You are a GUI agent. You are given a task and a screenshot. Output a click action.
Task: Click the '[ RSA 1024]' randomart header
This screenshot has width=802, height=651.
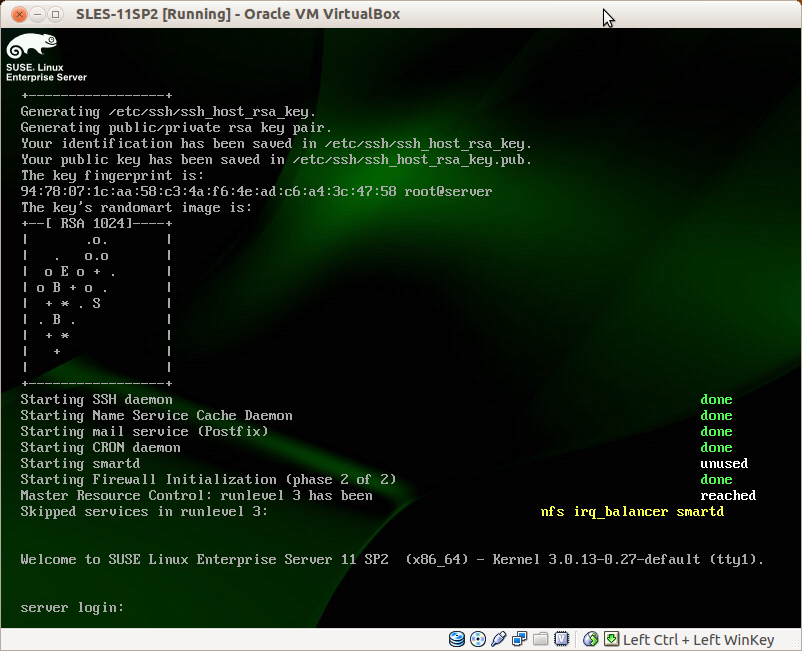point(88,223)
